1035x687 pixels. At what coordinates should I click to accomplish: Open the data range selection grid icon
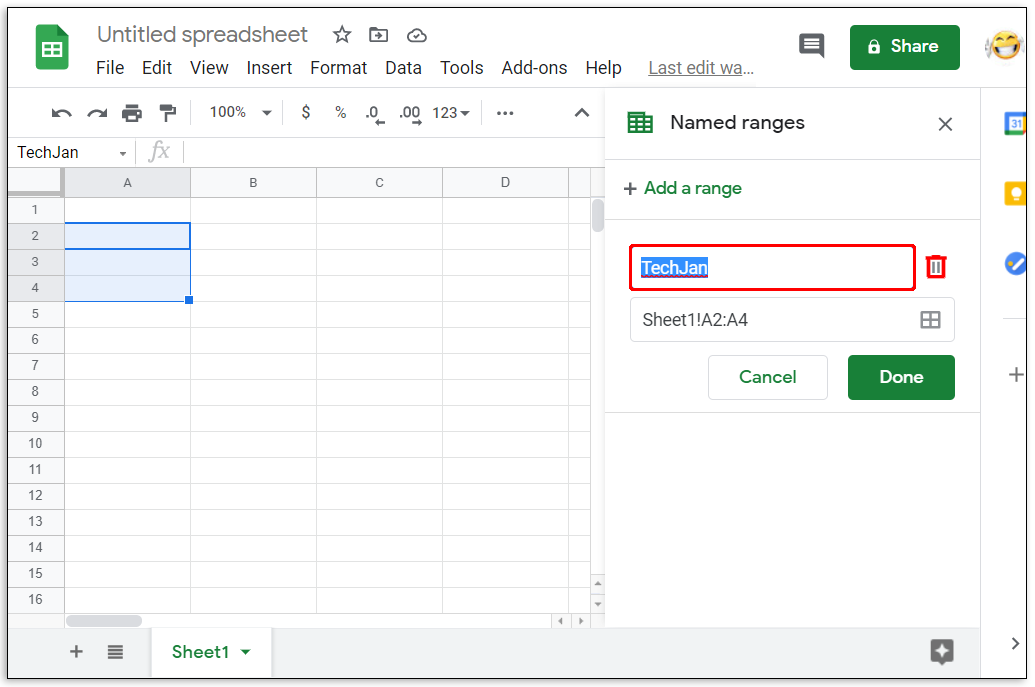tap(930, 319)
